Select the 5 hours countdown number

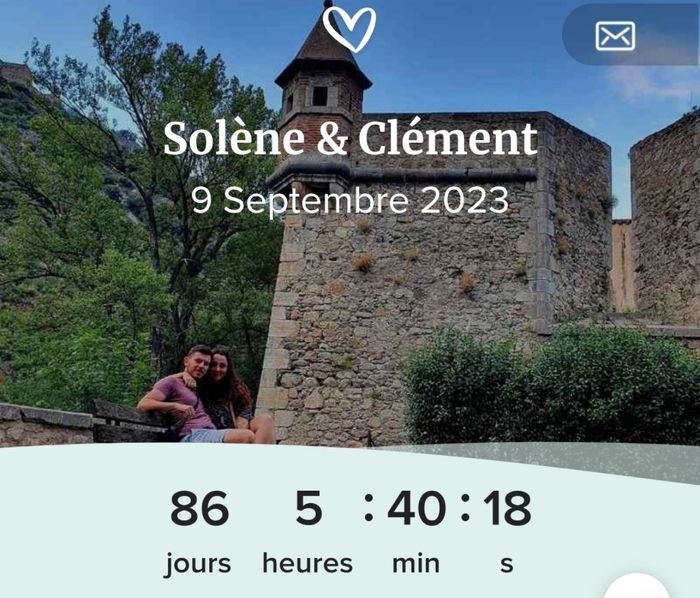(308, 508)
